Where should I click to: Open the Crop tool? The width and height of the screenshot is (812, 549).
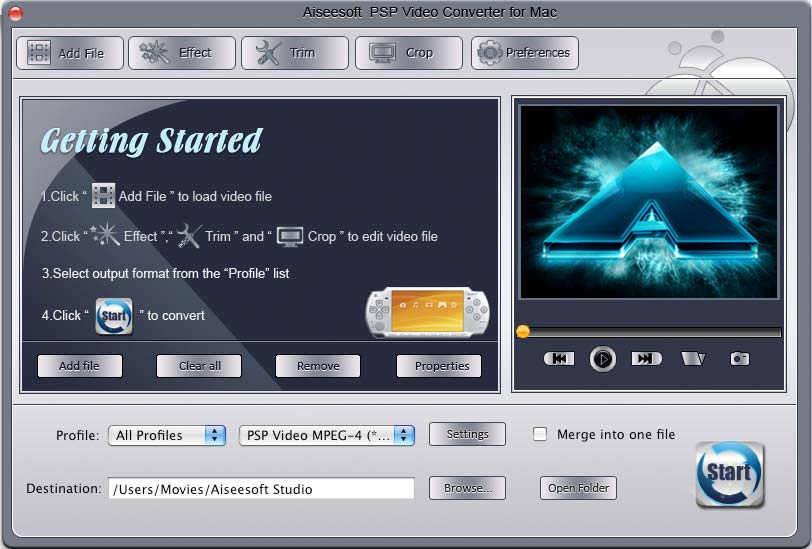pos(409,53)
